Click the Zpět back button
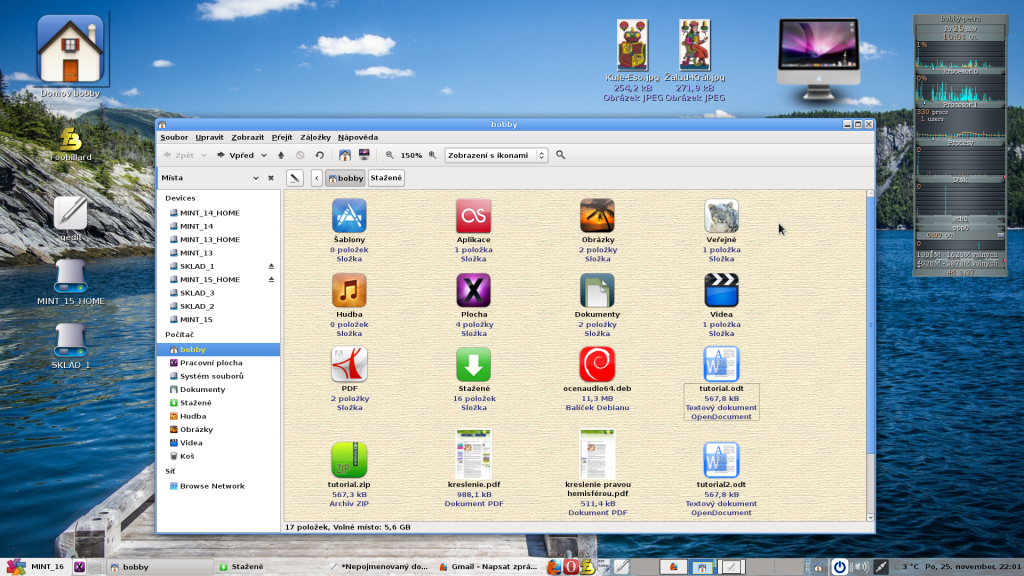This screenshot has width=1024, height=576. click(x=178, y=155)
